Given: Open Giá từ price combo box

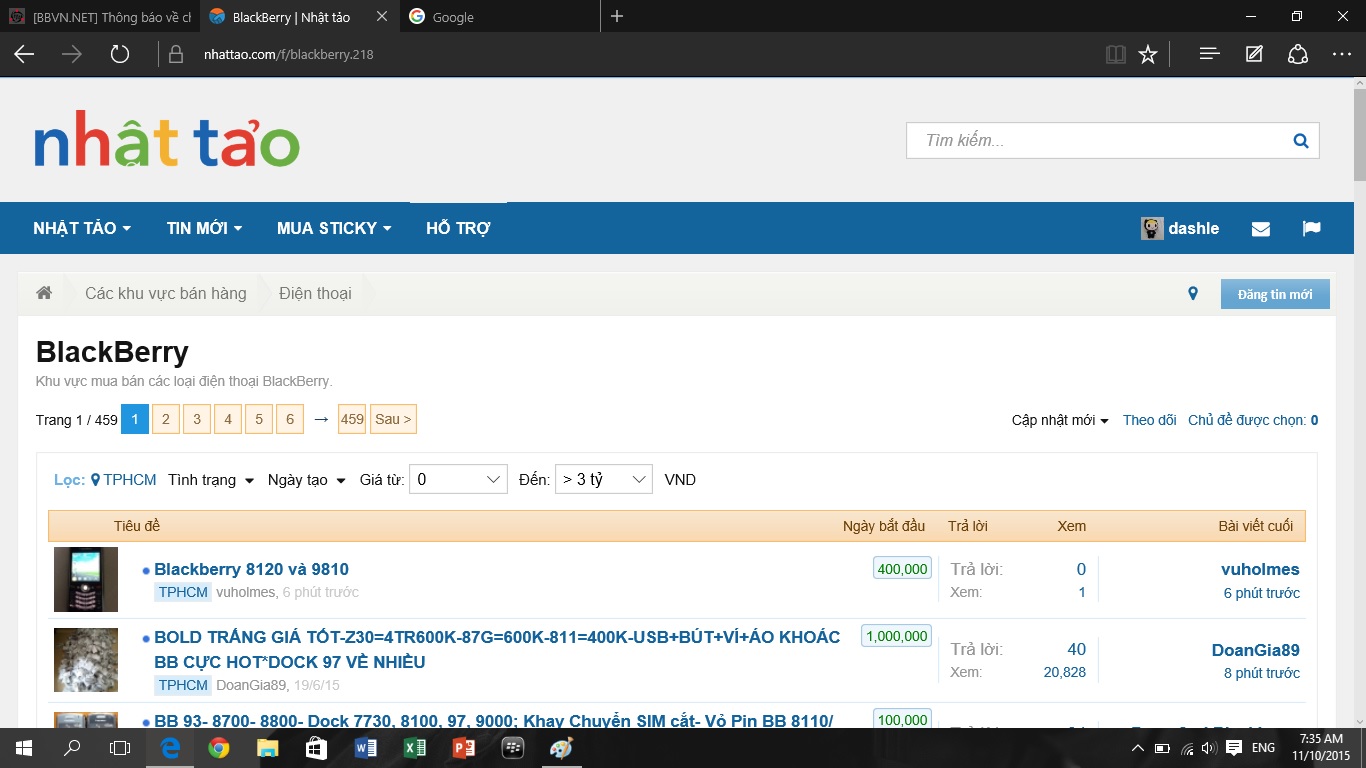Looking at the screenshot, I should click(458, 479).
